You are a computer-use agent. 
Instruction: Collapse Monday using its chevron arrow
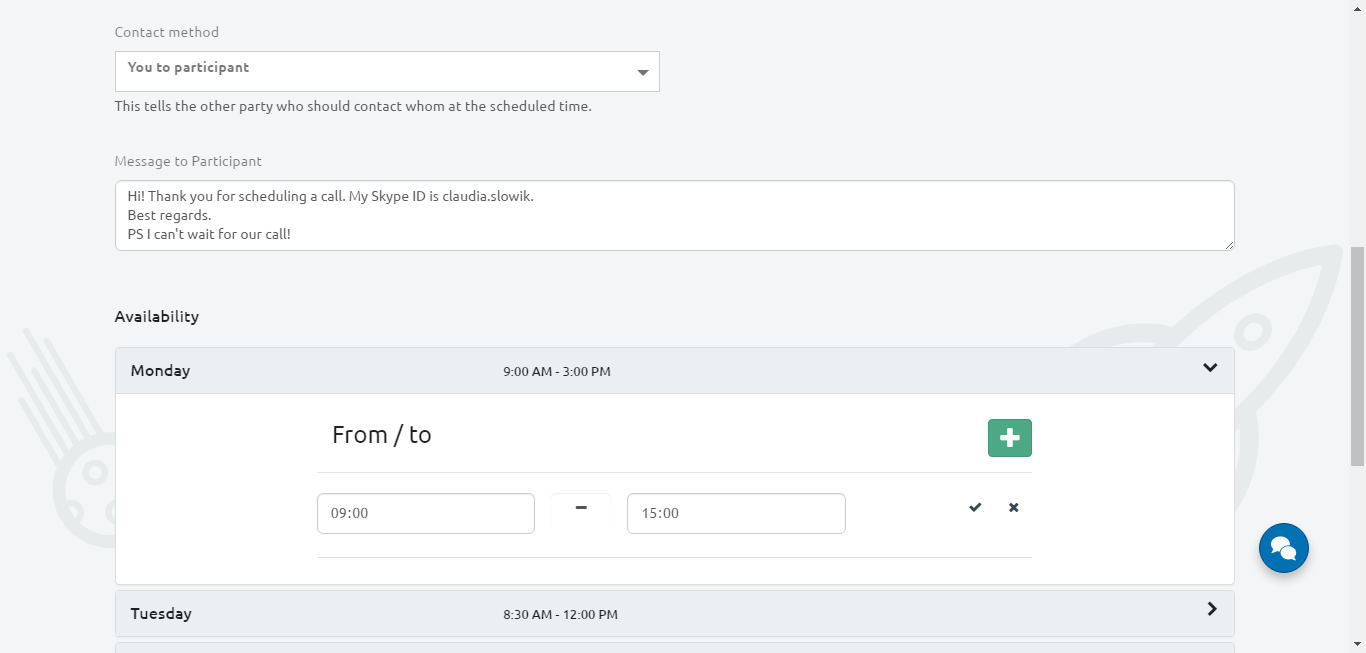pos(1210,368)
